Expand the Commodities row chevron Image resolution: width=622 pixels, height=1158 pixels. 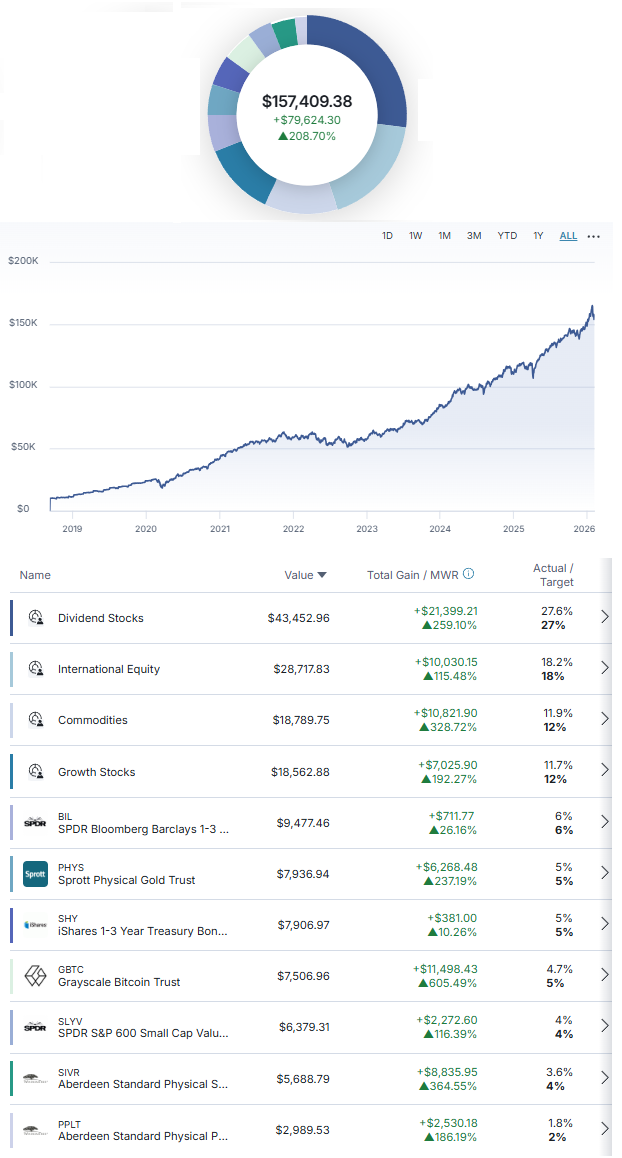point(604,720)
